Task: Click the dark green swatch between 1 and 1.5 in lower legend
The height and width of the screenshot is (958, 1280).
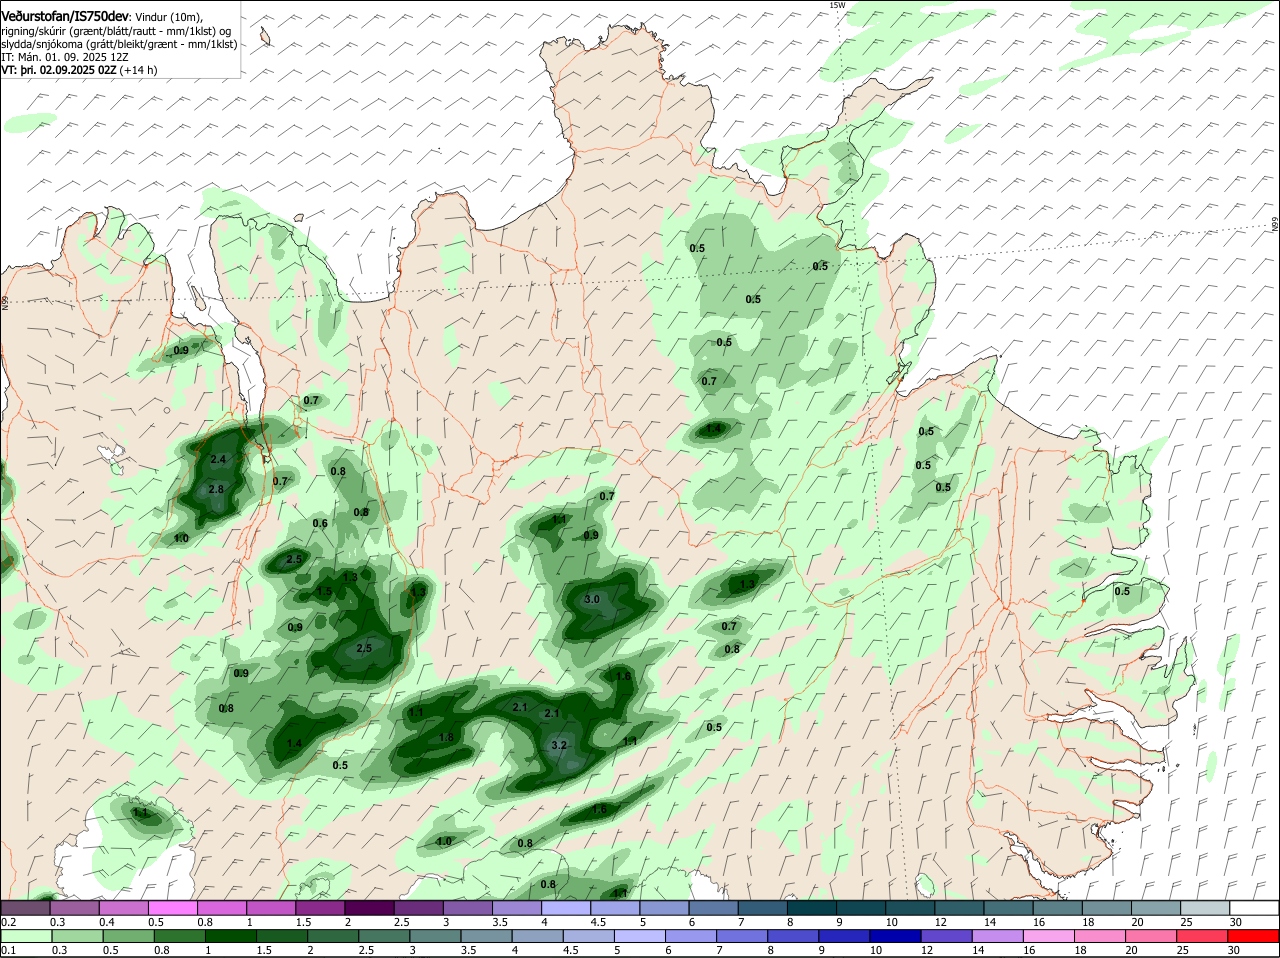Action: pyautogui.click(x=231, y=936)
